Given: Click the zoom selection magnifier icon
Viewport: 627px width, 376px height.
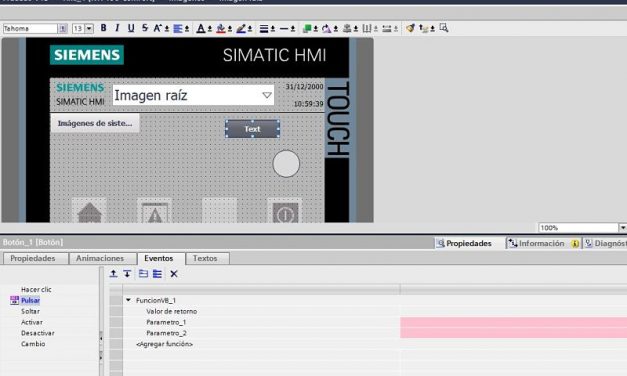Looking at the screenshot, I should point(443,28).
